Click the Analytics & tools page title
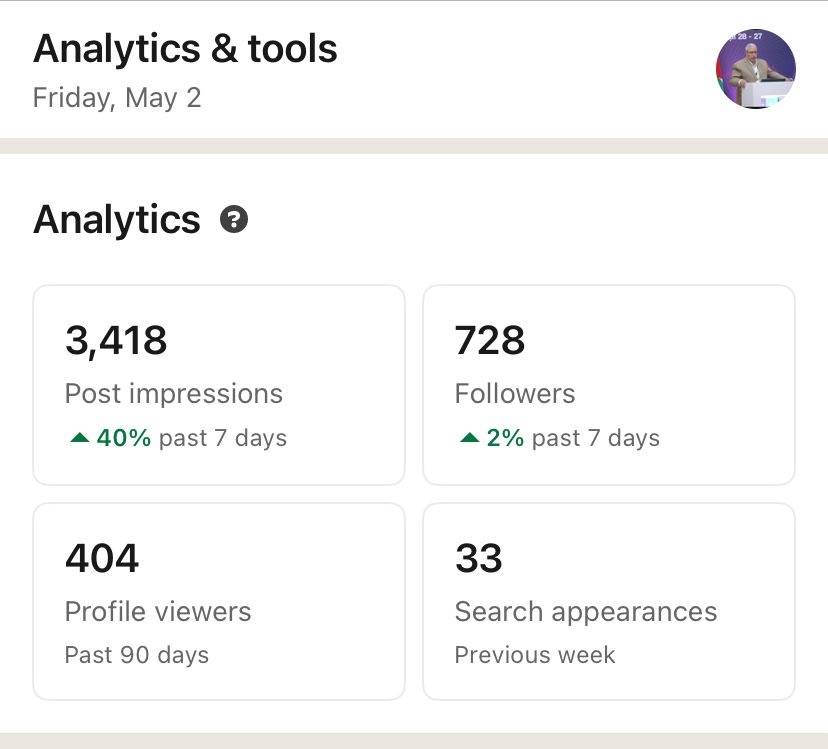 point(185,48)
